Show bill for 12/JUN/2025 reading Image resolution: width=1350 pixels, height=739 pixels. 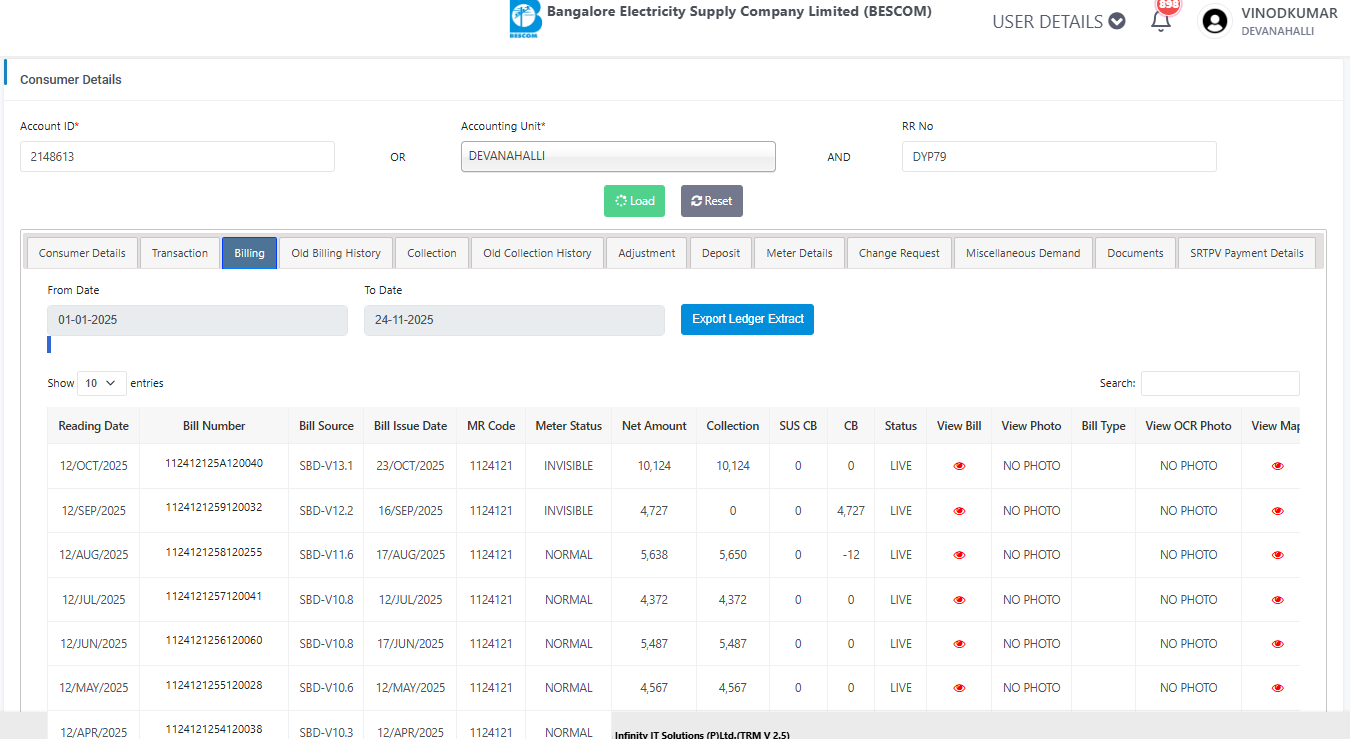click(x=959, y=644)
